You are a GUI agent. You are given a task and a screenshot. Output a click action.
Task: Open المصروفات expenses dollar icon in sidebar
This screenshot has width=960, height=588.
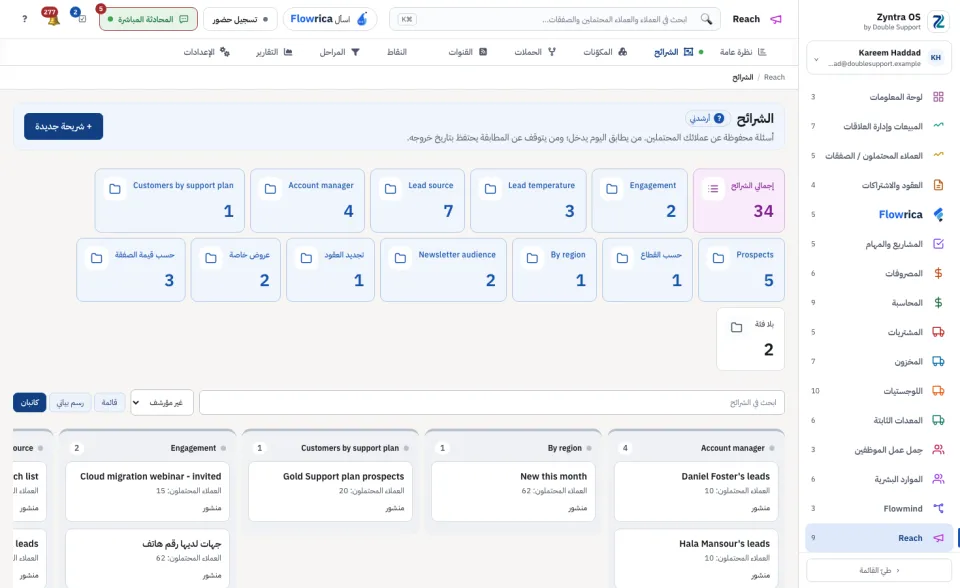click(x=938, y=273)
